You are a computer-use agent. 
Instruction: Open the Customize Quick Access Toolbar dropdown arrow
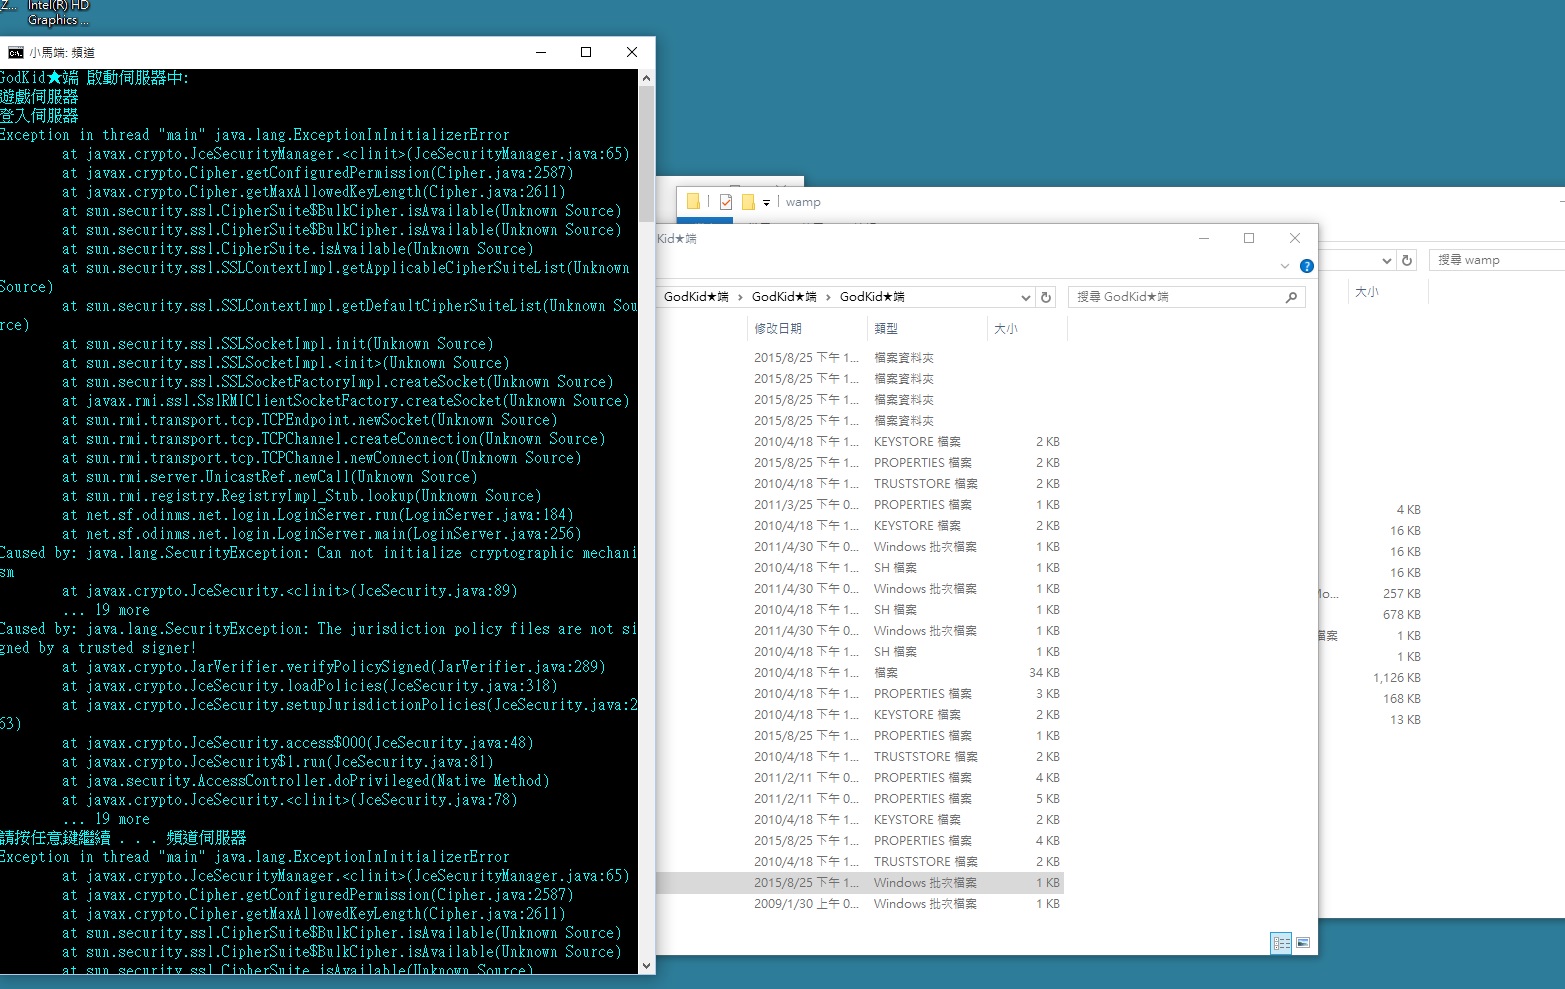766,202
